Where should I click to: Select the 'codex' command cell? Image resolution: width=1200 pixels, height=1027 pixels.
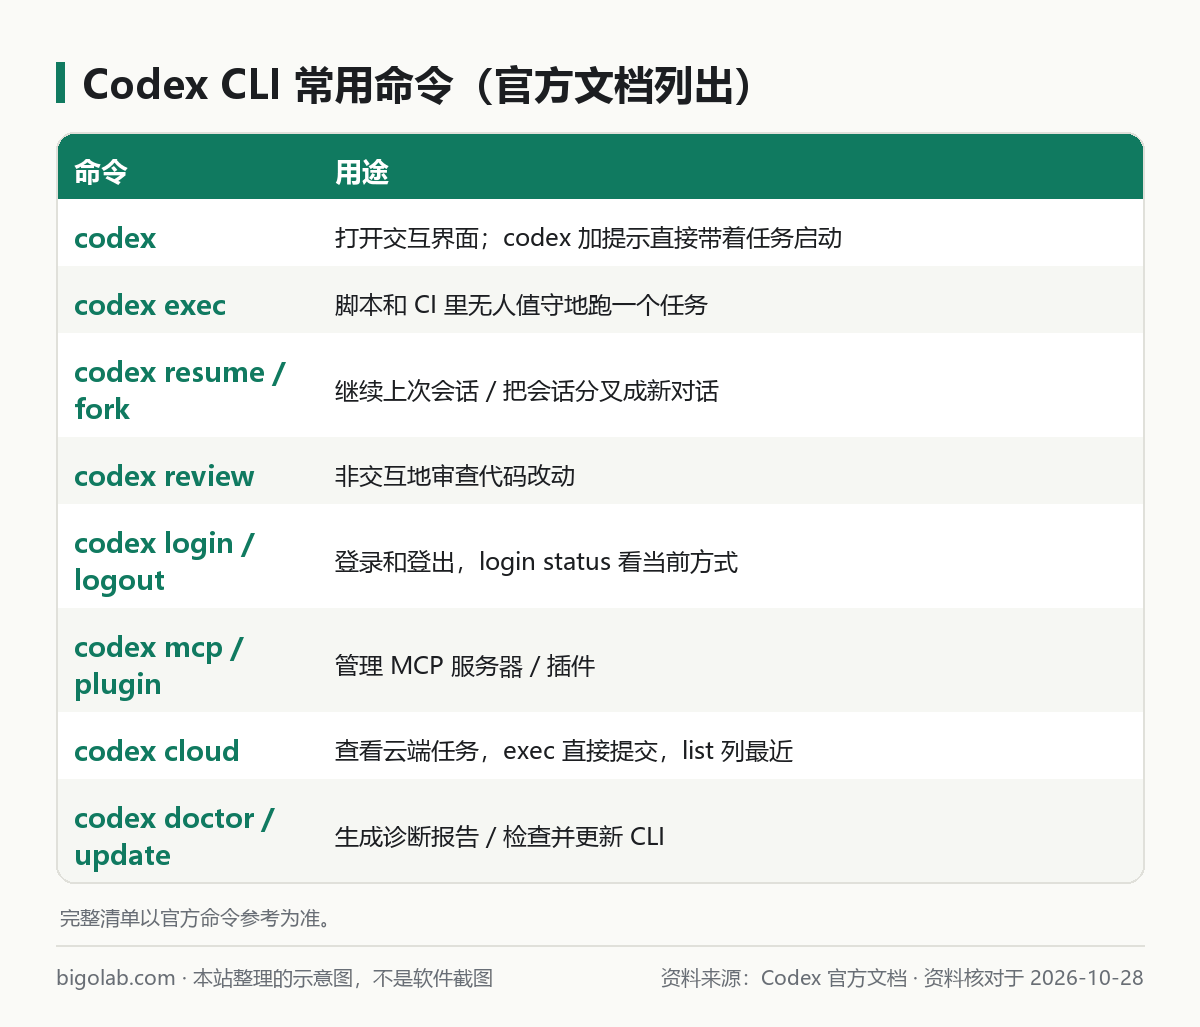(x=115, y=238)
